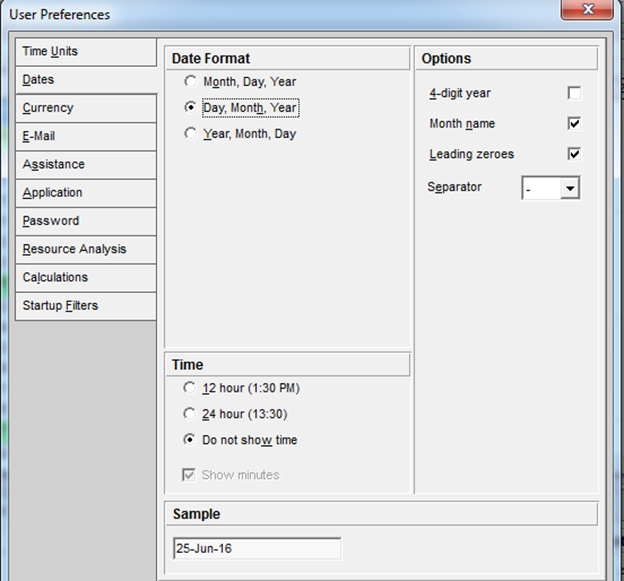Toggle the Month name checkbox
Viewport: 624px width, 581px height.
tap(574, 123)
